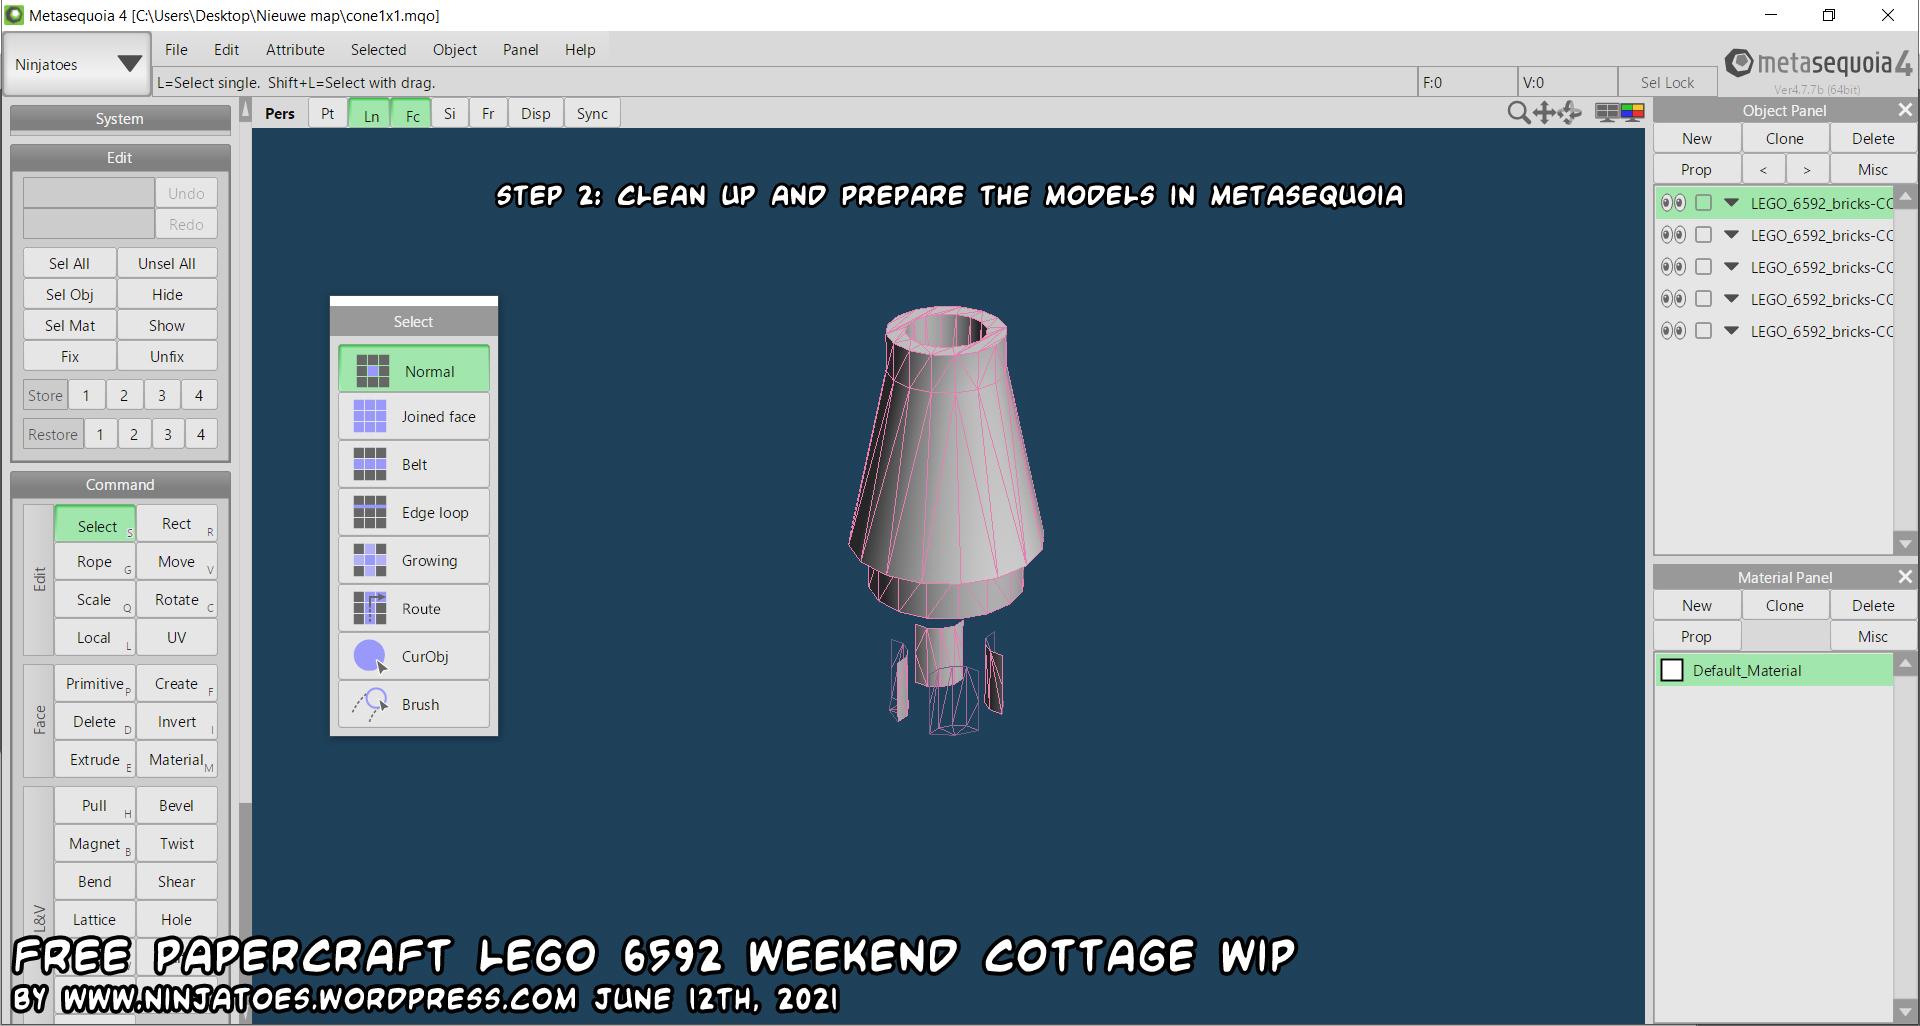
Task: Collapse the Edit panel header
Action: pyautogui.click(x=120, y=158)
